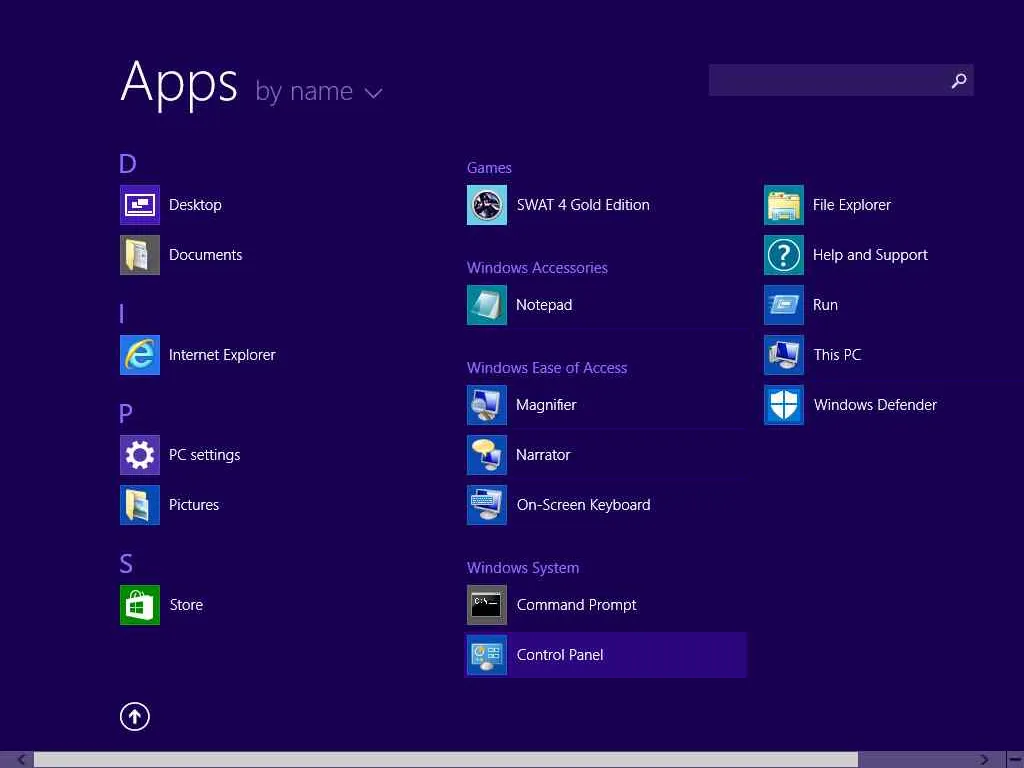The width and height of the screenshot is (1024, 768).
Task: Open the Notepad icon
Action: (487, 305)
